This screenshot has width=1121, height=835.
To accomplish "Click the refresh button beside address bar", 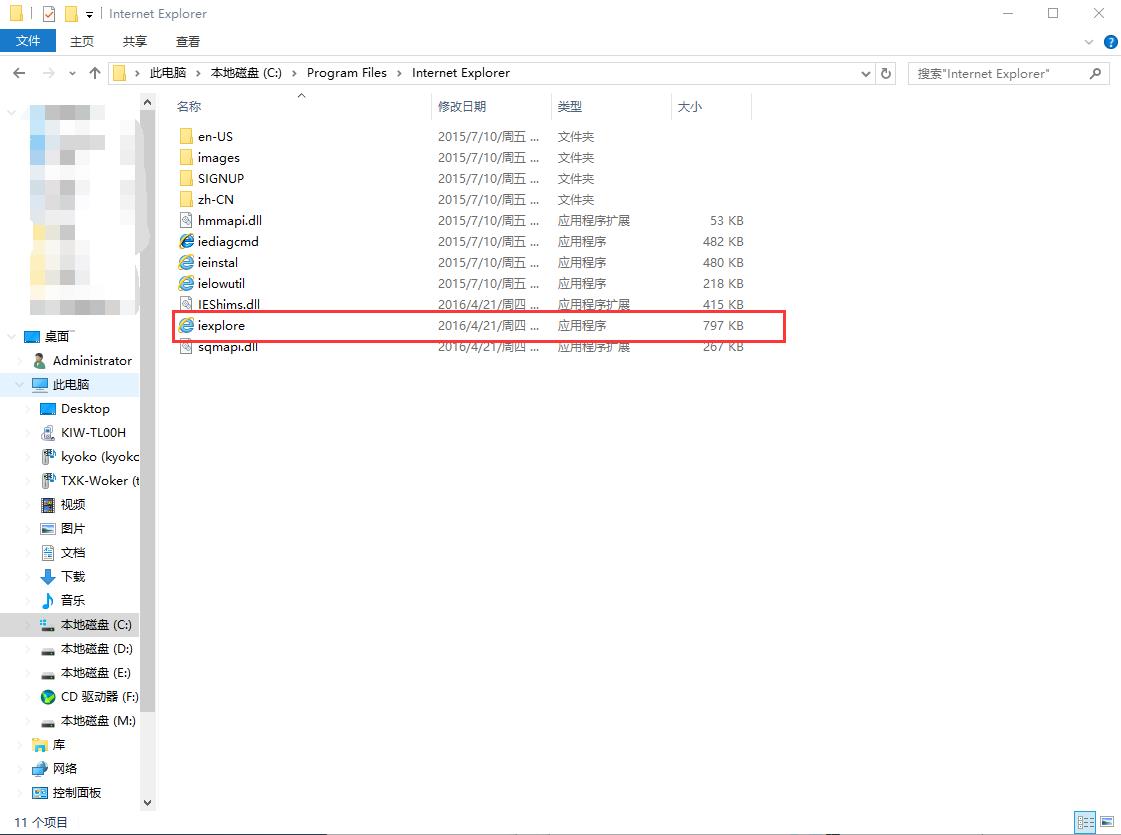I will coord(886,73).
